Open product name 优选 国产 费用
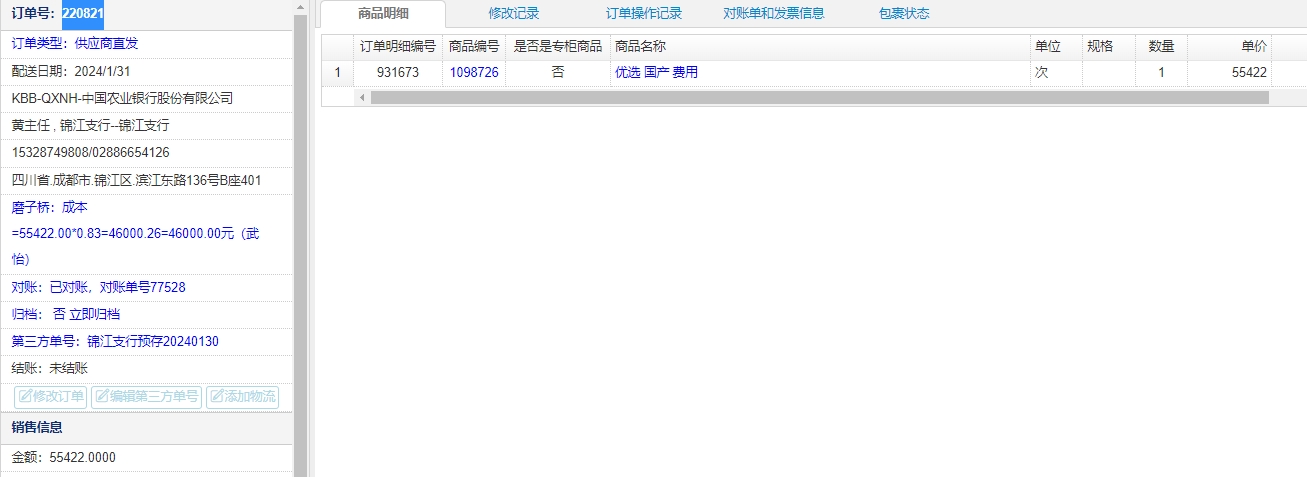 point(656,72)
